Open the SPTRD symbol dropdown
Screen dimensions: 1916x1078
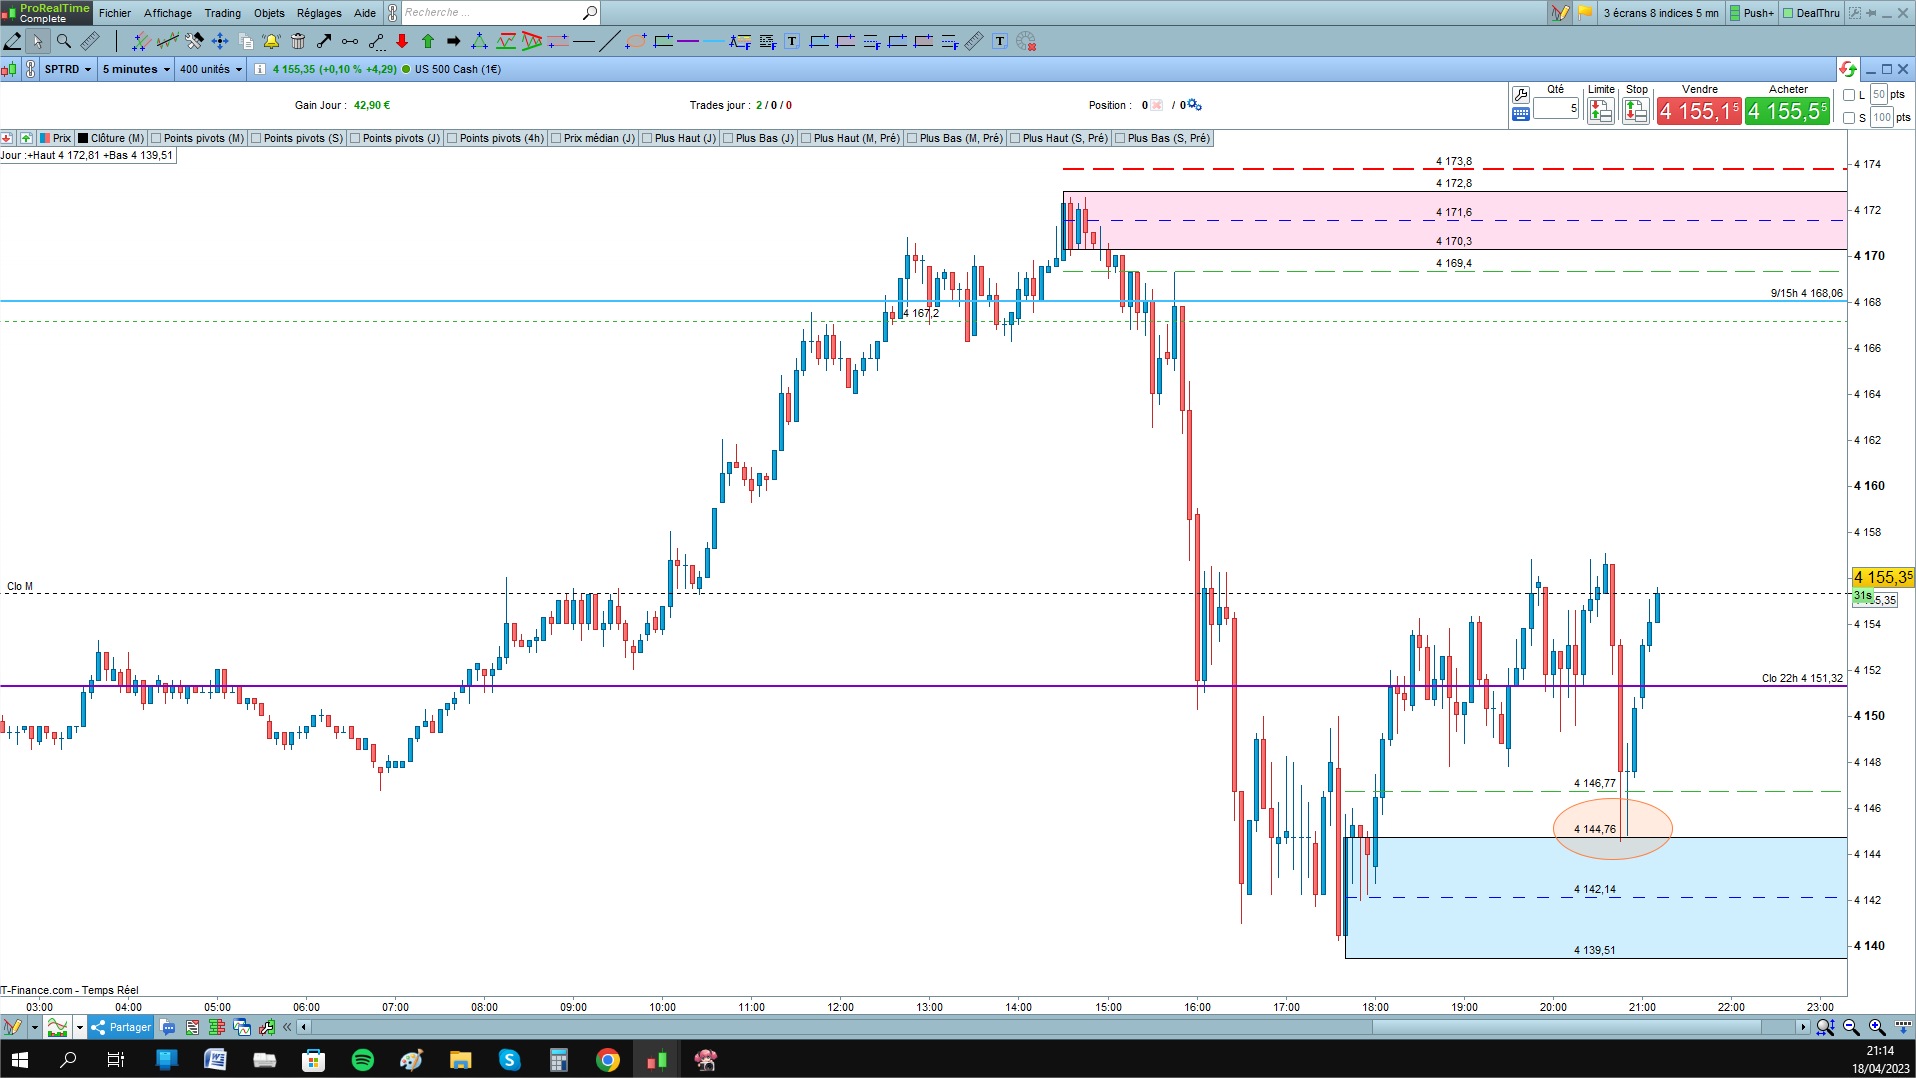click(x=68, y=69)
